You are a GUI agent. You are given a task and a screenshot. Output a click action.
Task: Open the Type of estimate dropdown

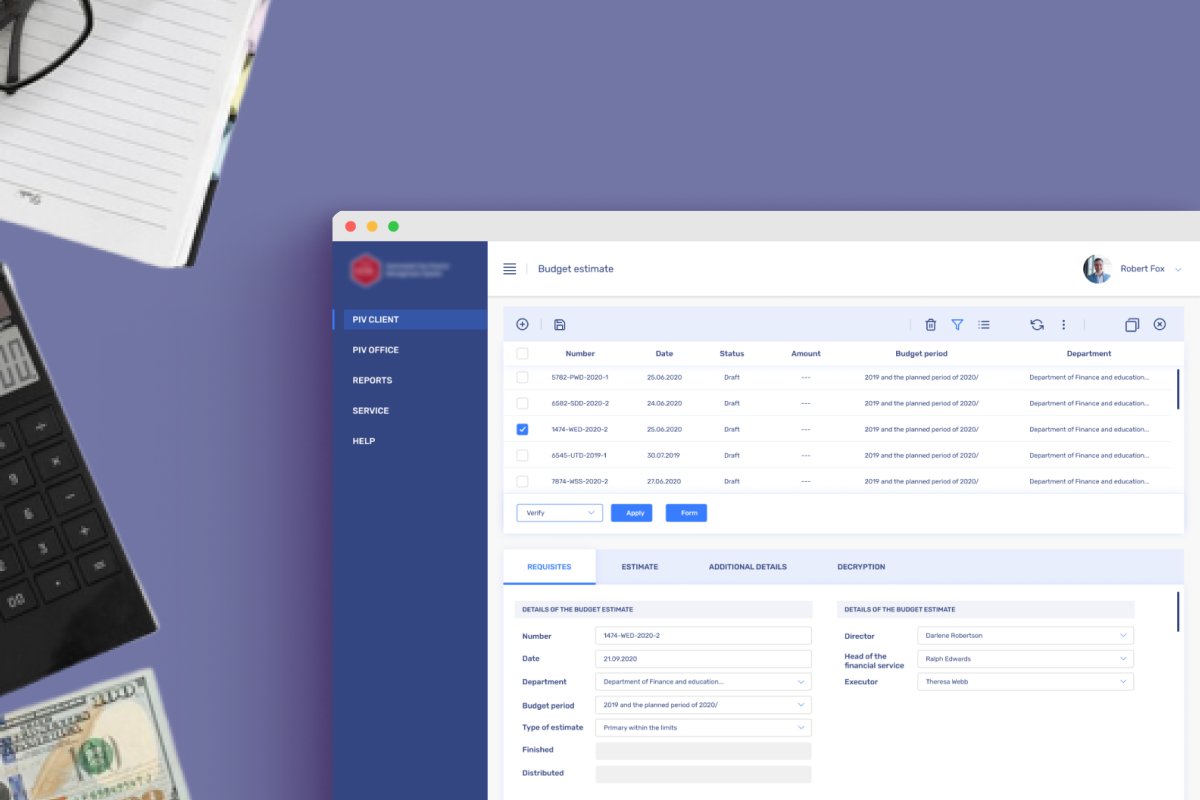703,728
